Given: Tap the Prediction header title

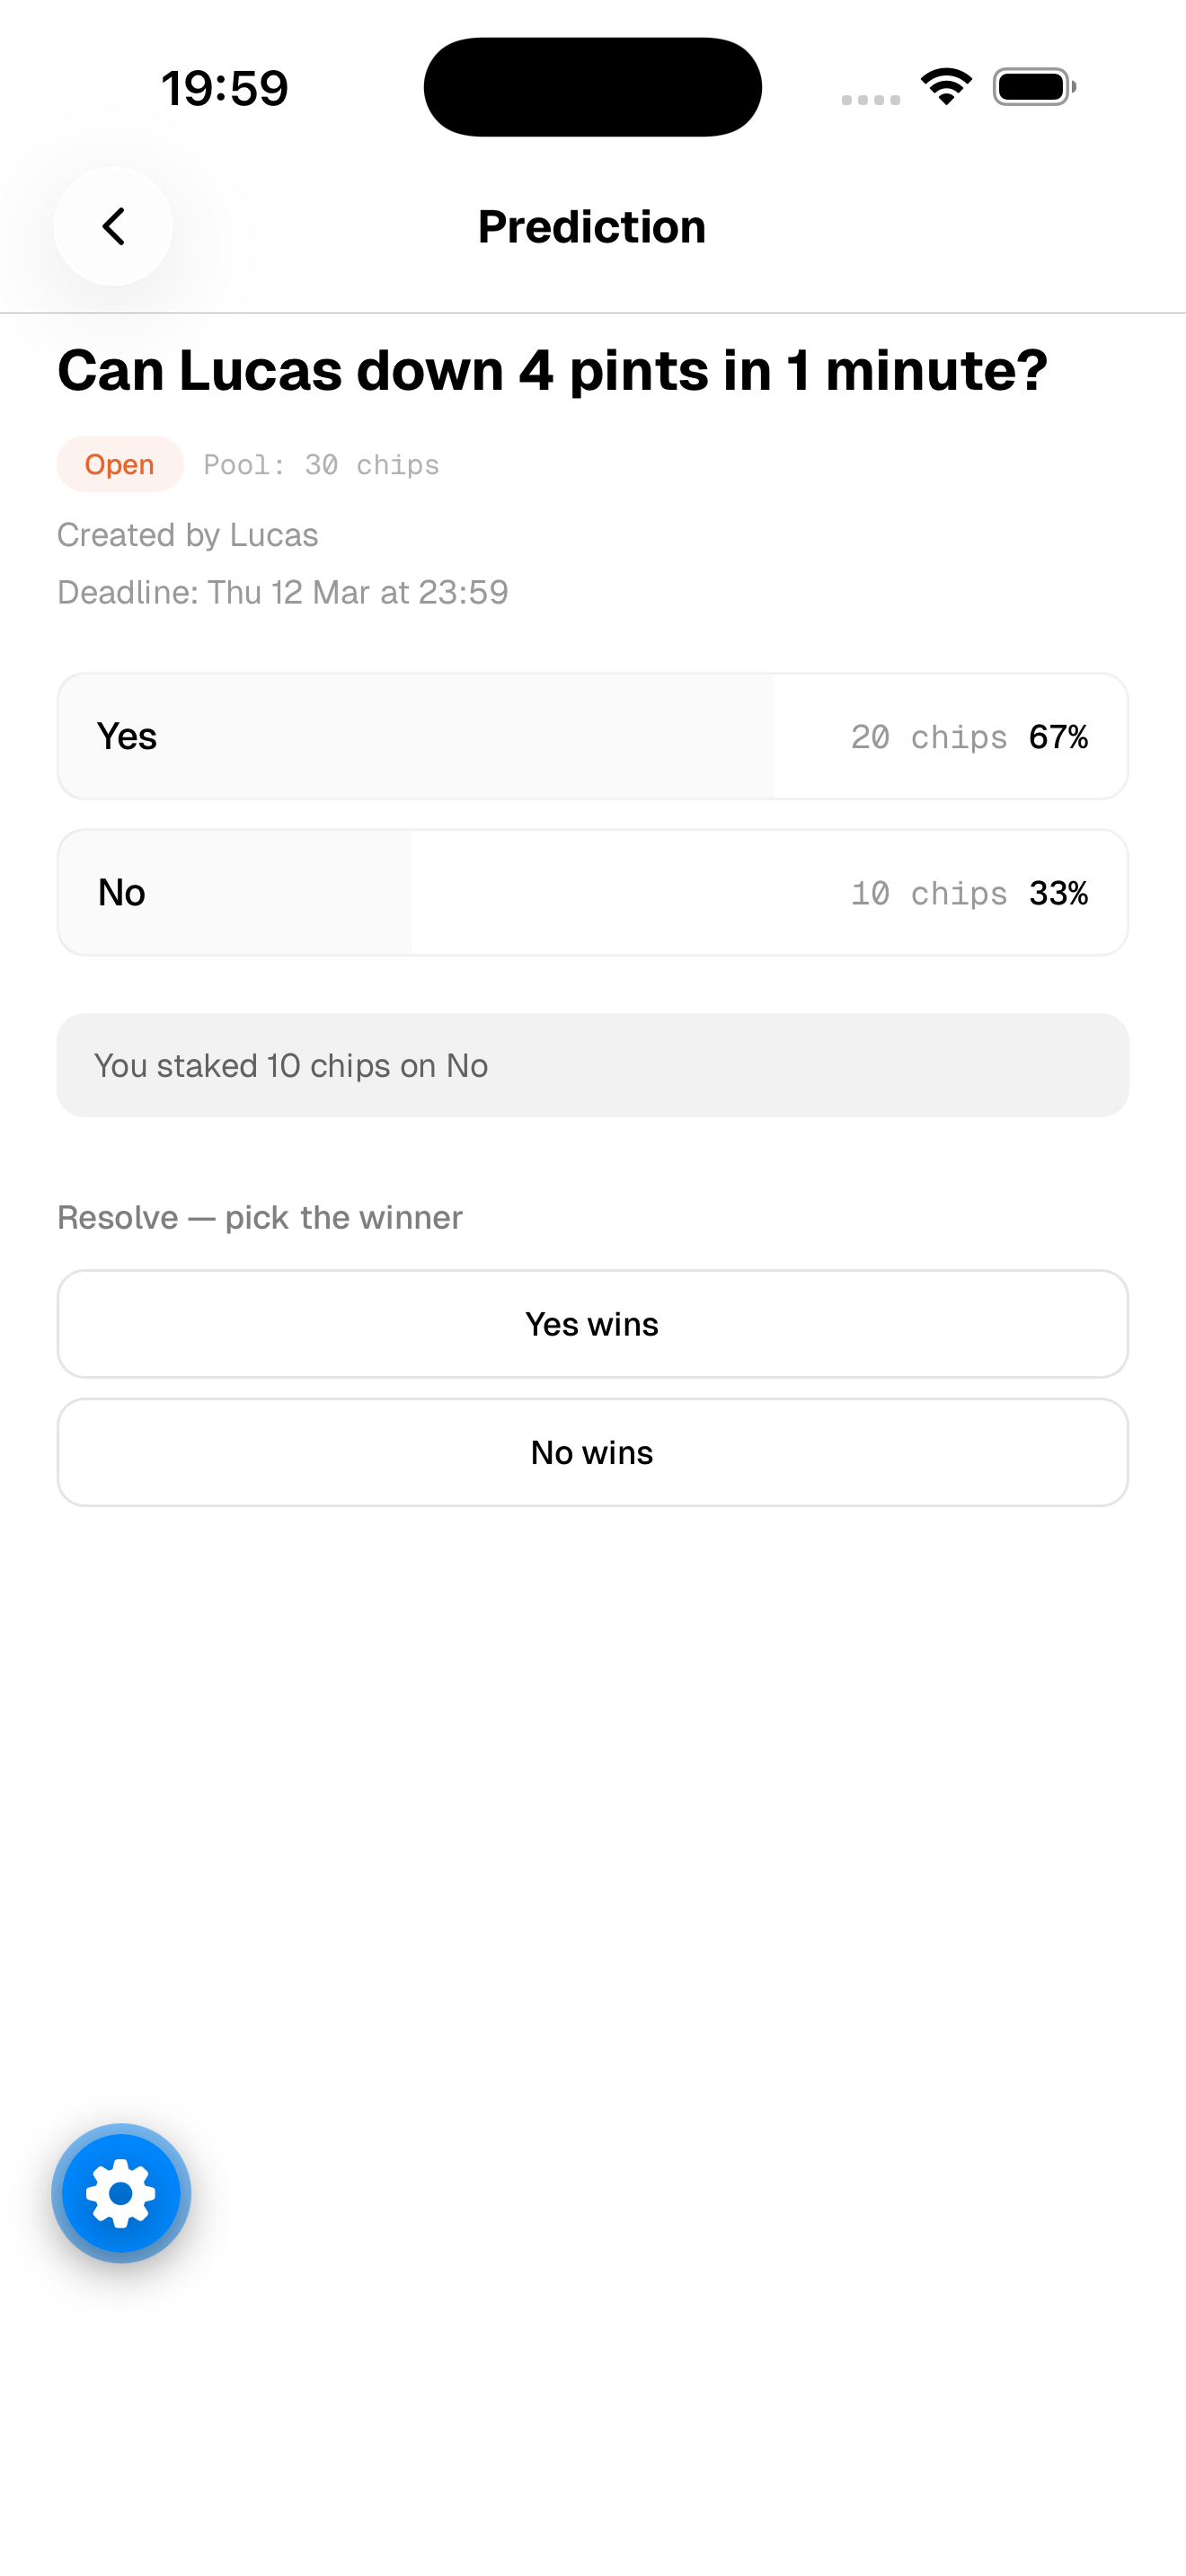Looking at the screenshot, I should (592, 227).
